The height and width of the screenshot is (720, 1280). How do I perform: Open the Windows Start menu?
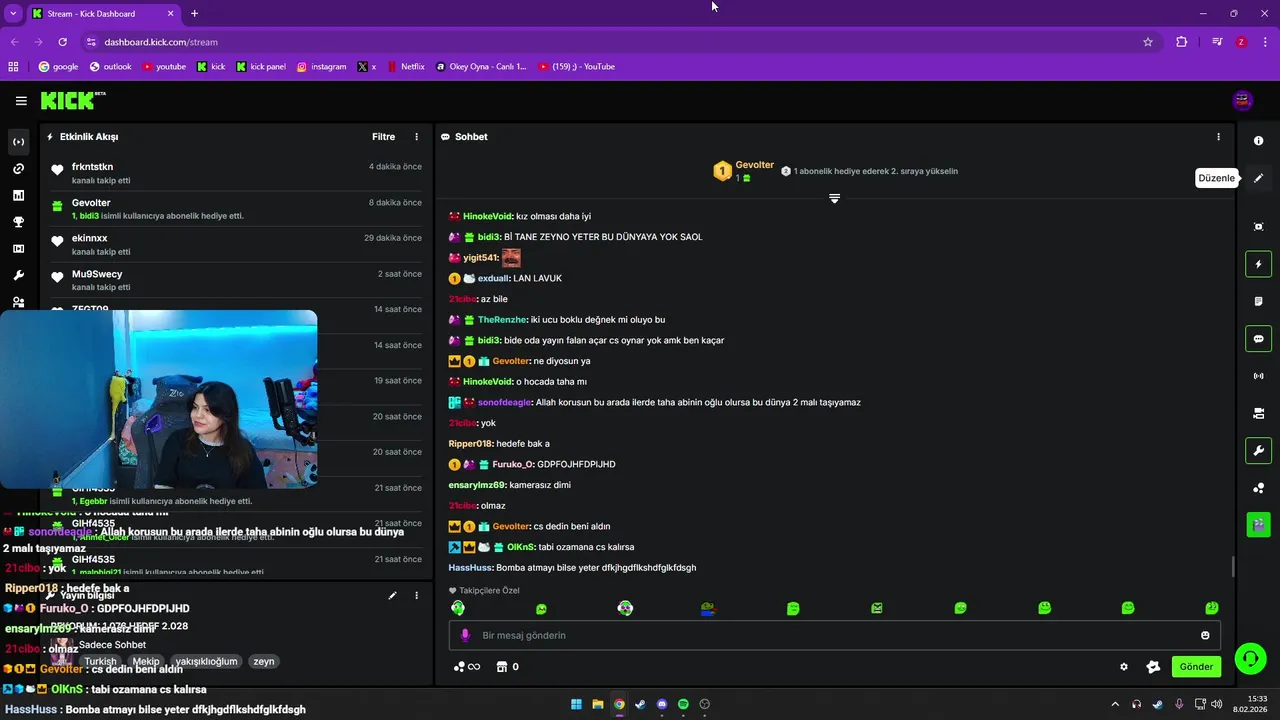576,704
